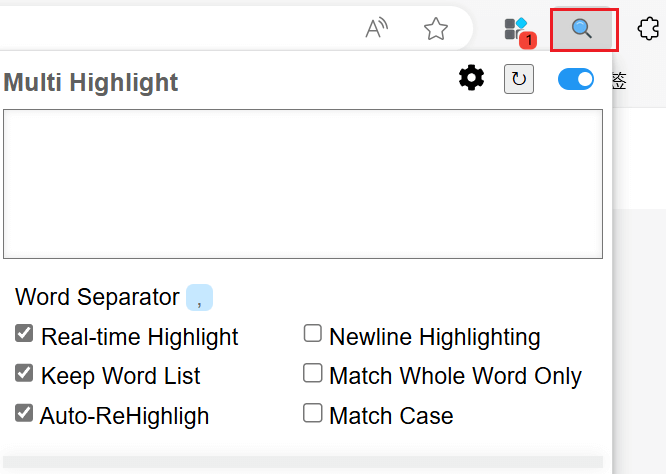Uncheck Keep Word List checkbox
The width and height of the screenshot is (666, 474).
tap(25, 373)
